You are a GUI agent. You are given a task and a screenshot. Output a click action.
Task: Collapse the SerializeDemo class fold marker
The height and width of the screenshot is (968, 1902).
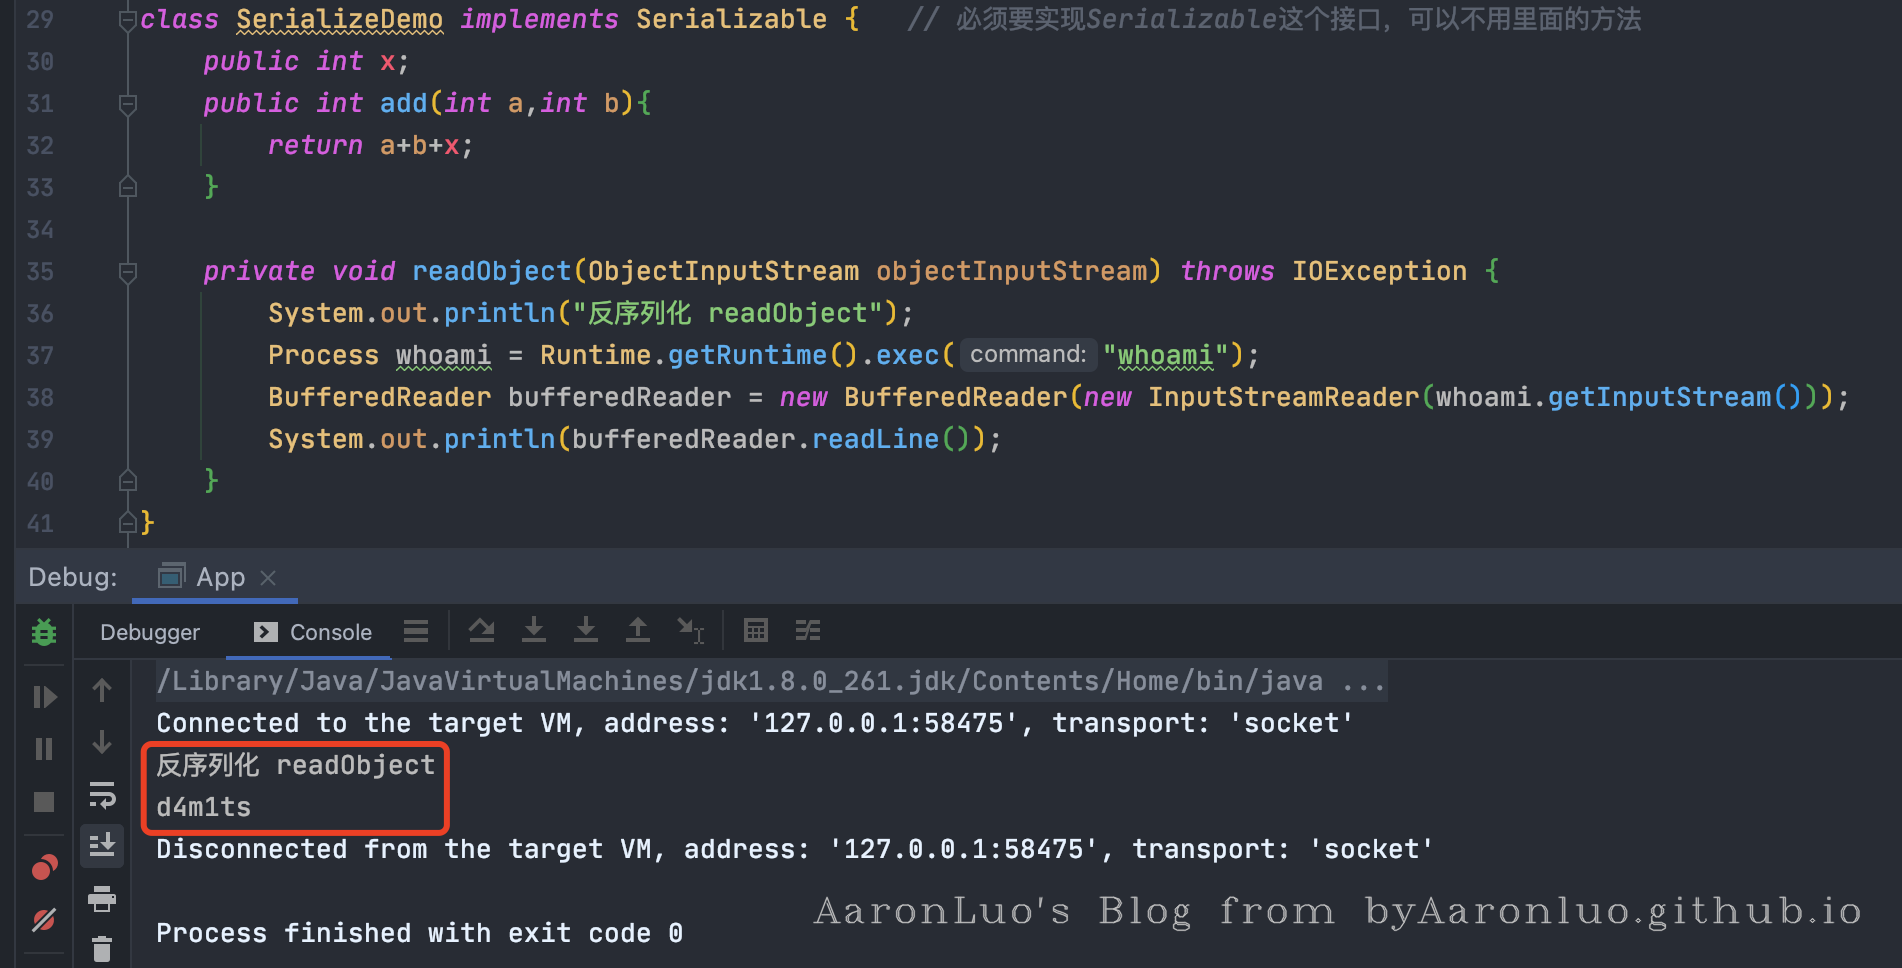click(127, 20)
